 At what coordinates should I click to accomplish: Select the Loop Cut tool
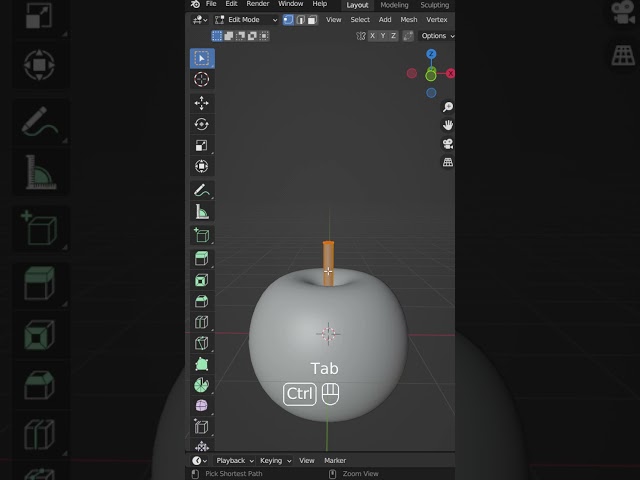coord(202,322)
